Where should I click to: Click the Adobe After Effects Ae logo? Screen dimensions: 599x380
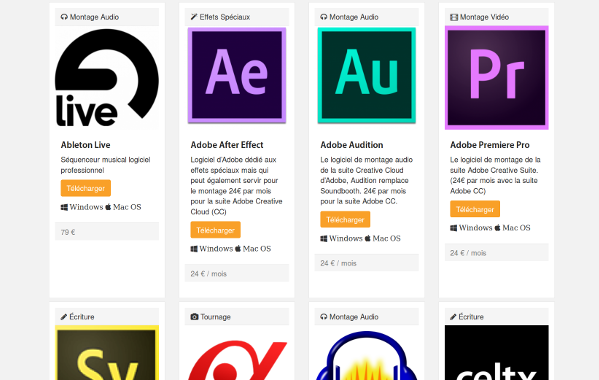(237, 75)
